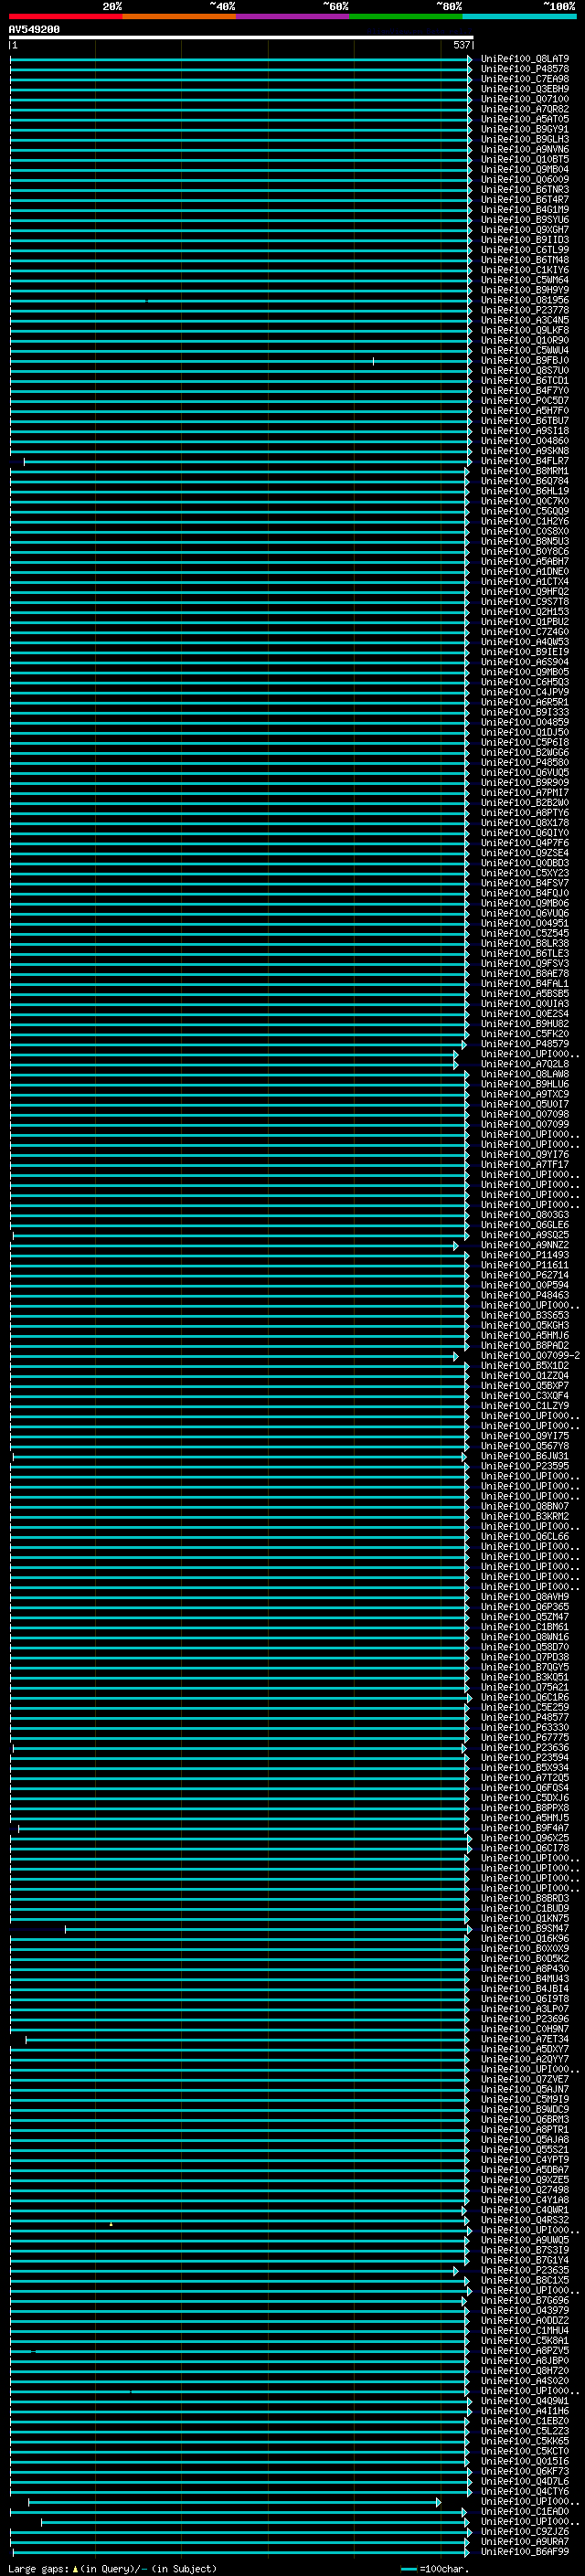Select hit label UniRef100_Q9LKF8
Viewport: 585px width, 2576px height.
coord(525,330)
